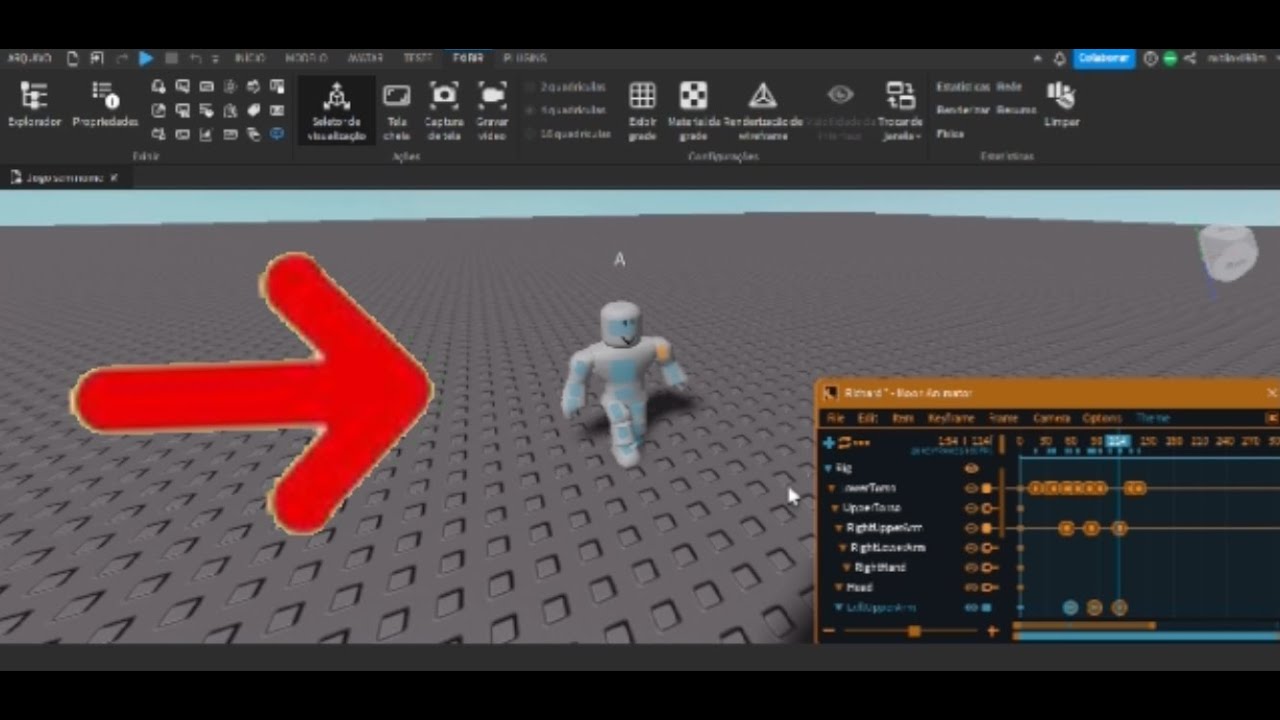The image size is (1280, 720).
Task: Open the ARQUIVO menu
Action: 29,58
